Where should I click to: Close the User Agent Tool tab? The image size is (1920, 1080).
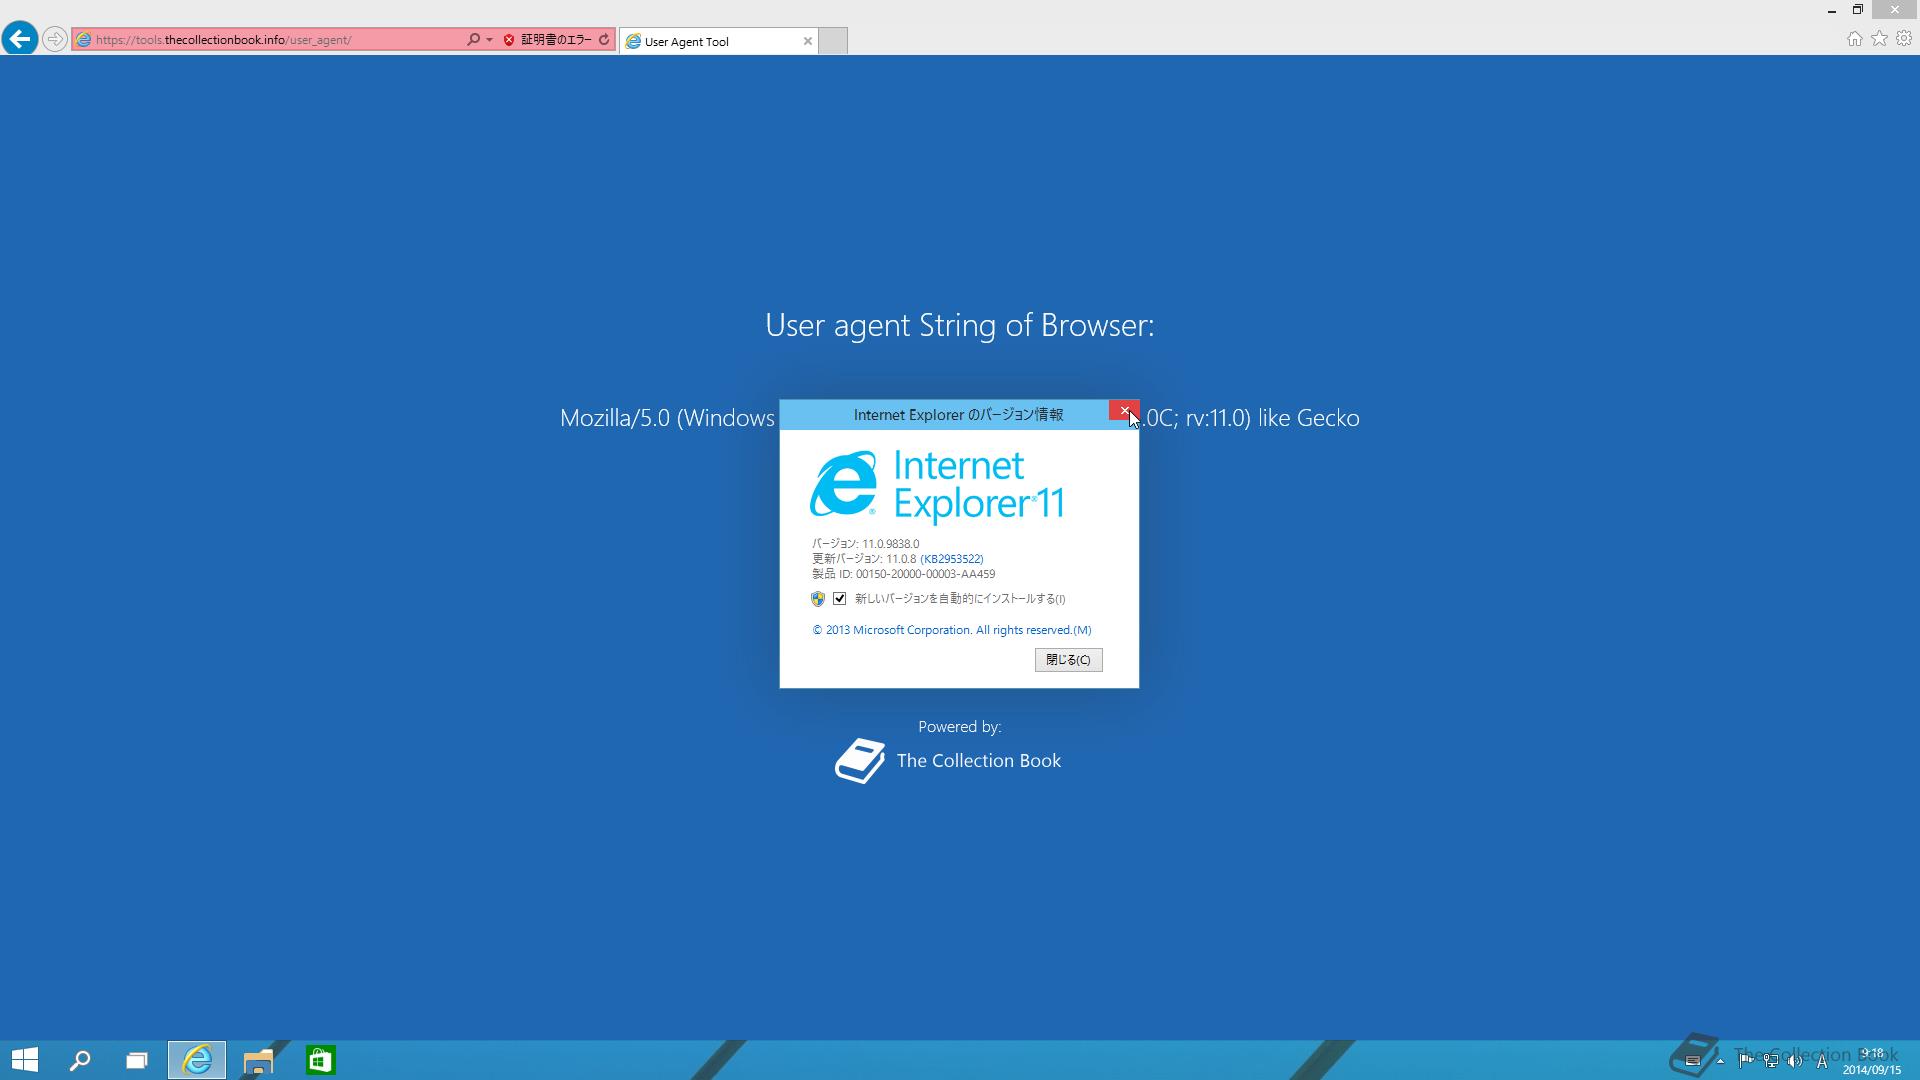807,41
